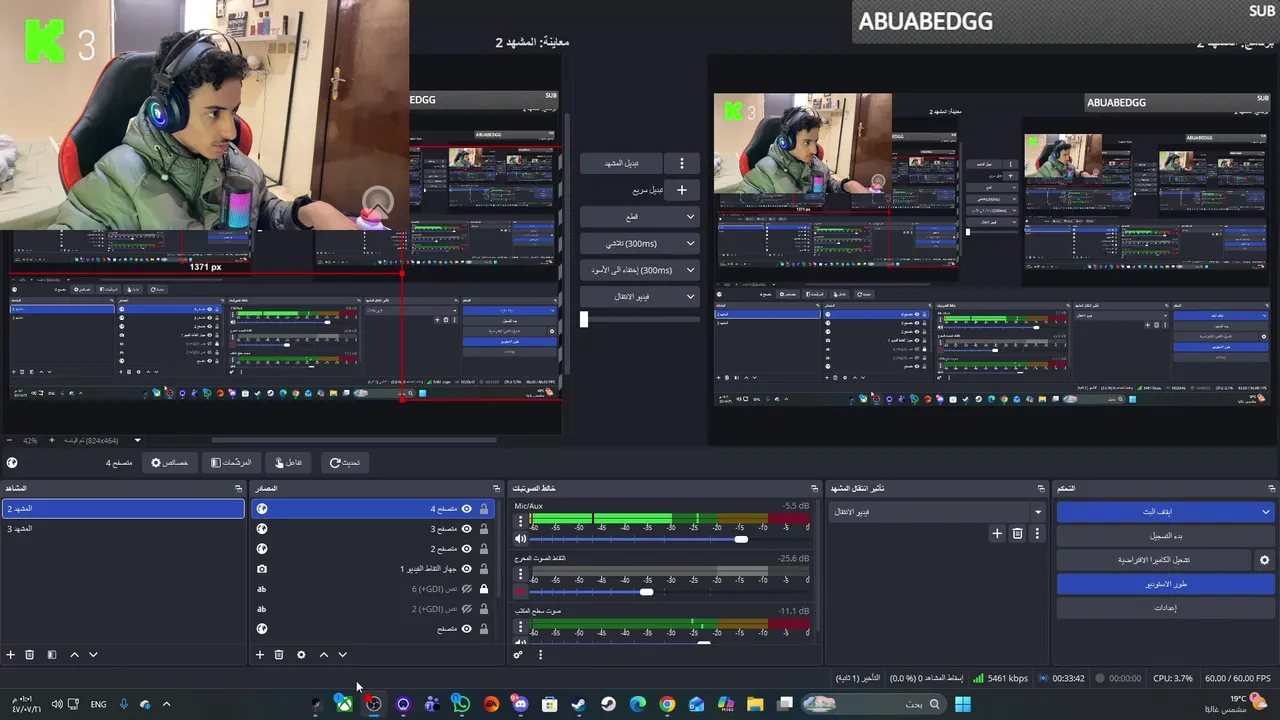Image resolution: width=1280 pixels, height=720 pixels.
Task: Open audio mixer three-dot menu at bottom
Action: point(540,655)
